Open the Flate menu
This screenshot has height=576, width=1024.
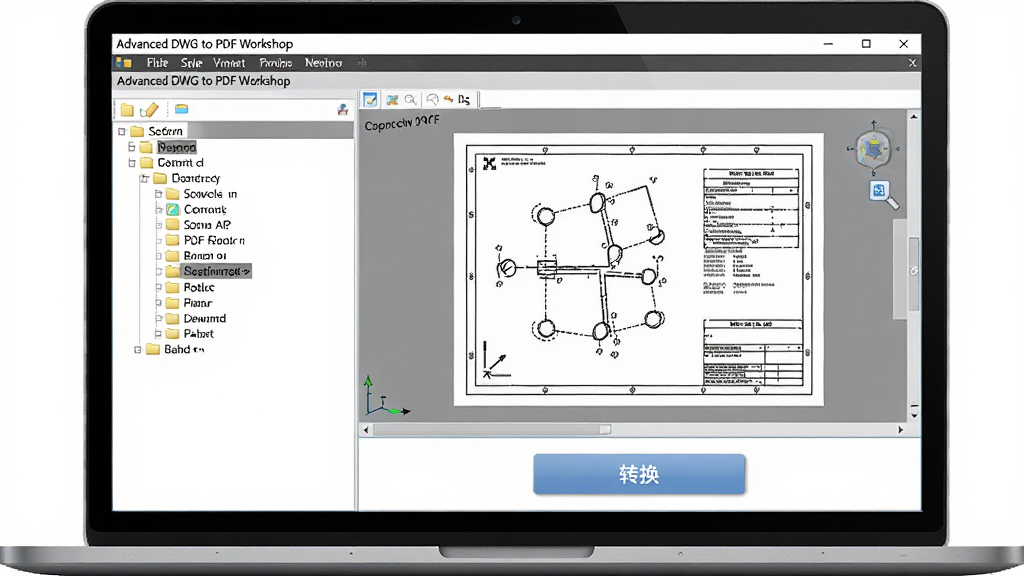coord(157,63)
